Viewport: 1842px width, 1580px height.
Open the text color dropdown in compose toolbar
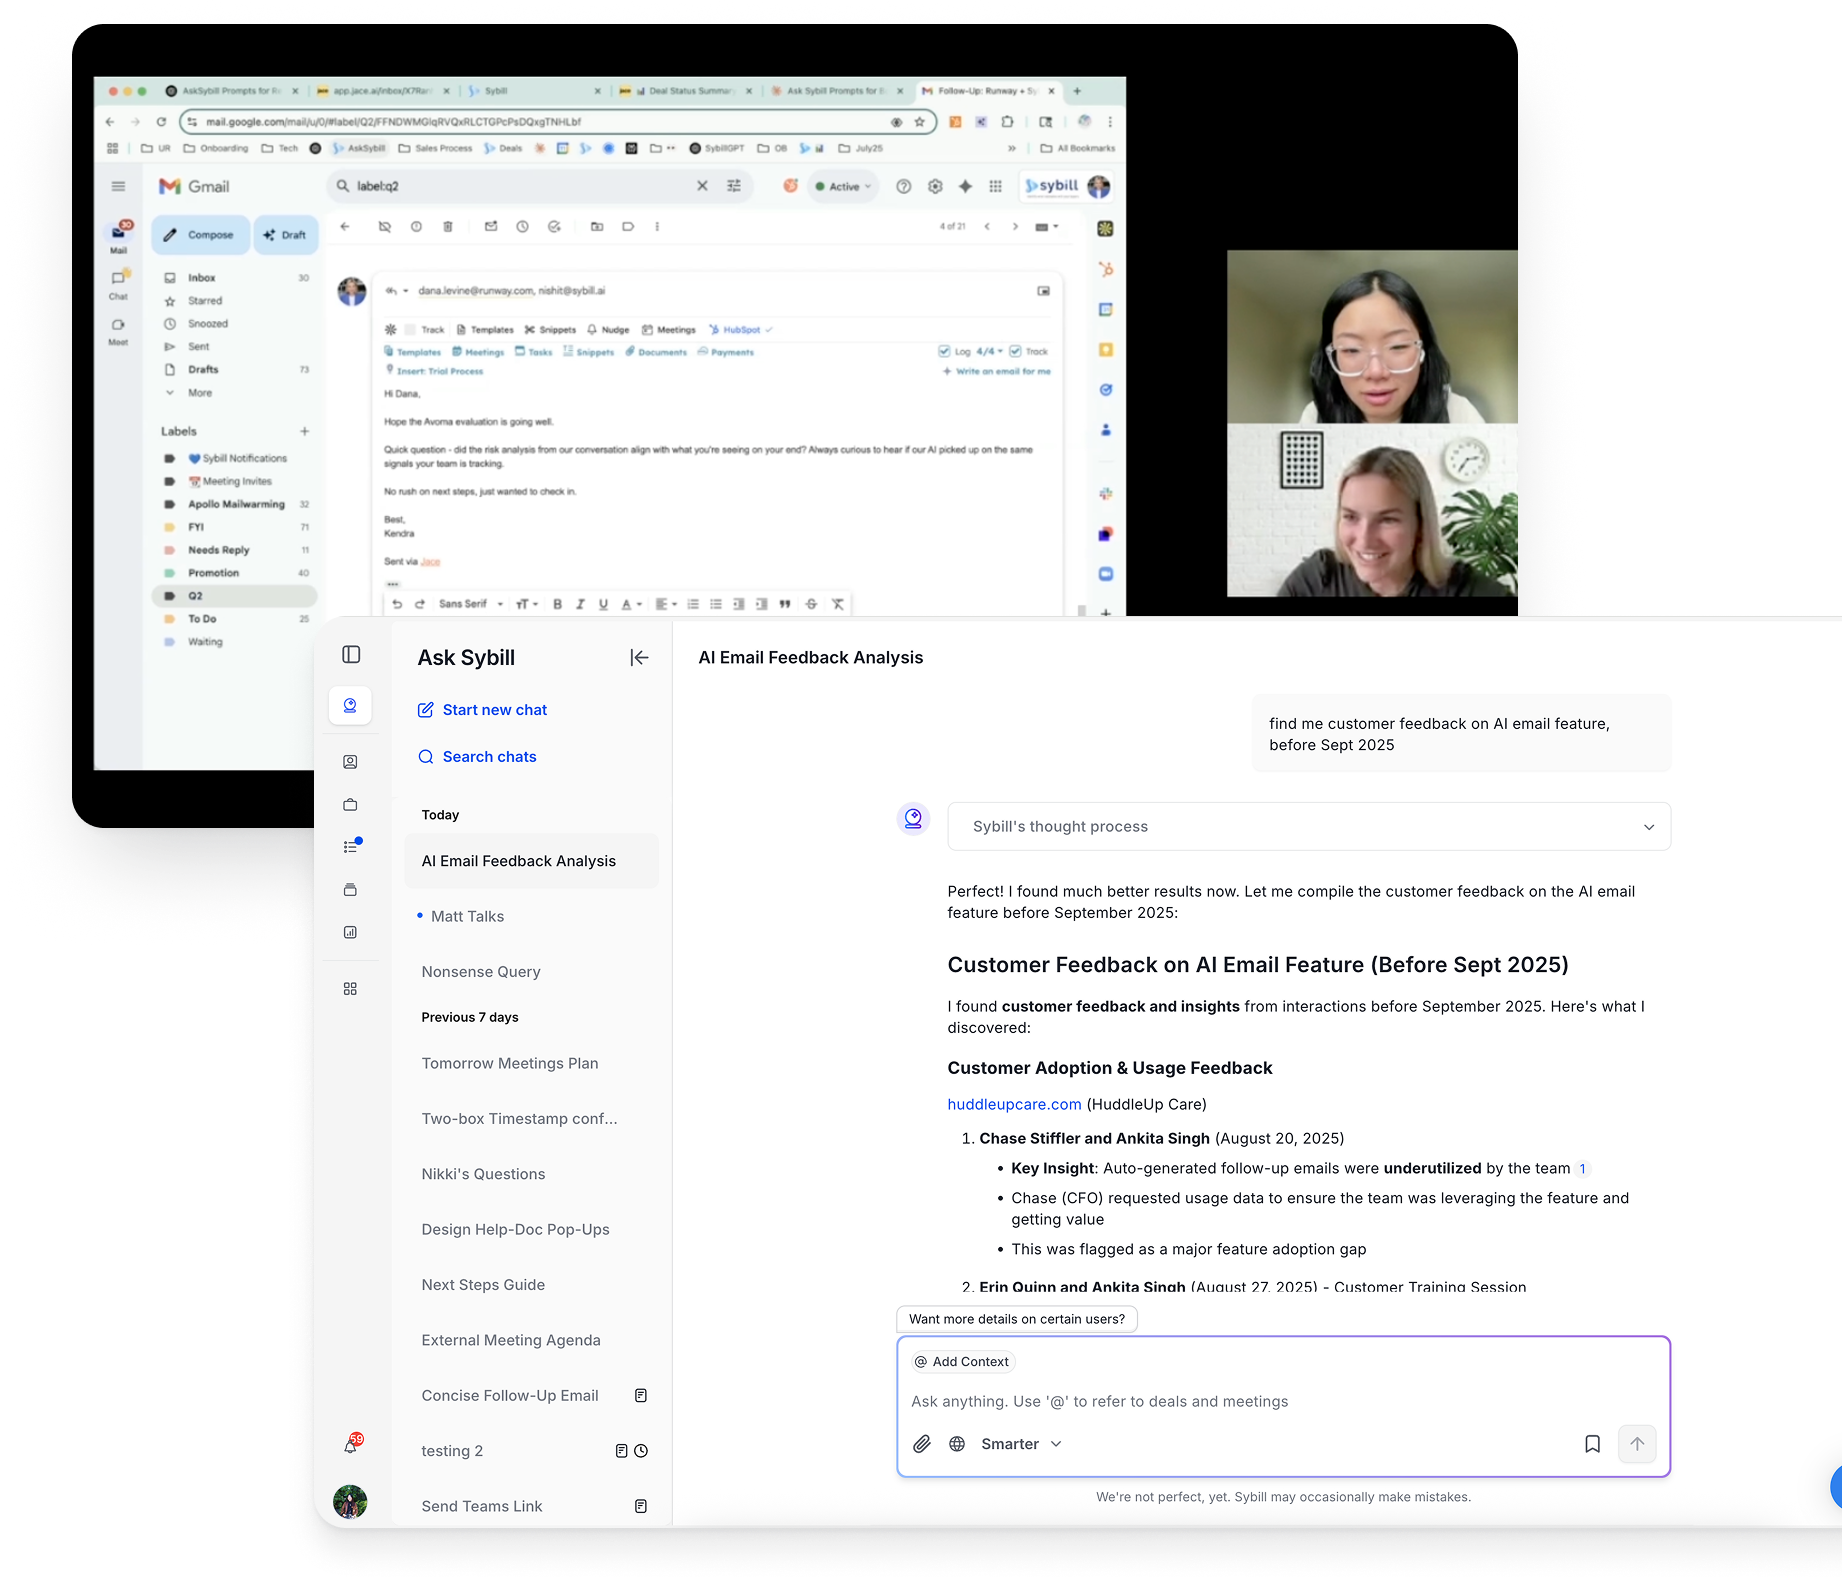pyautogui.click(x=632, y=604)
